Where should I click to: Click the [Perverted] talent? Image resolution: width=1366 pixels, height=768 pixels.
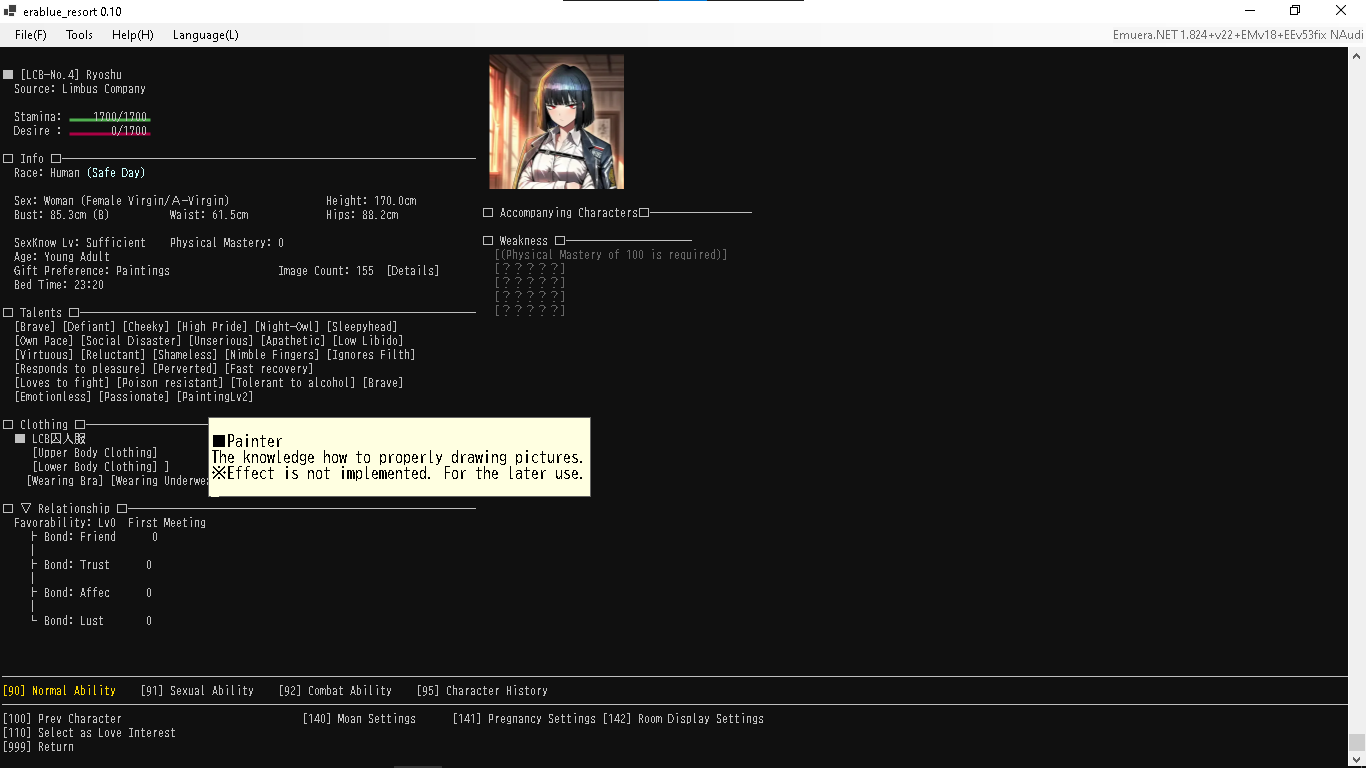point(185,369)
